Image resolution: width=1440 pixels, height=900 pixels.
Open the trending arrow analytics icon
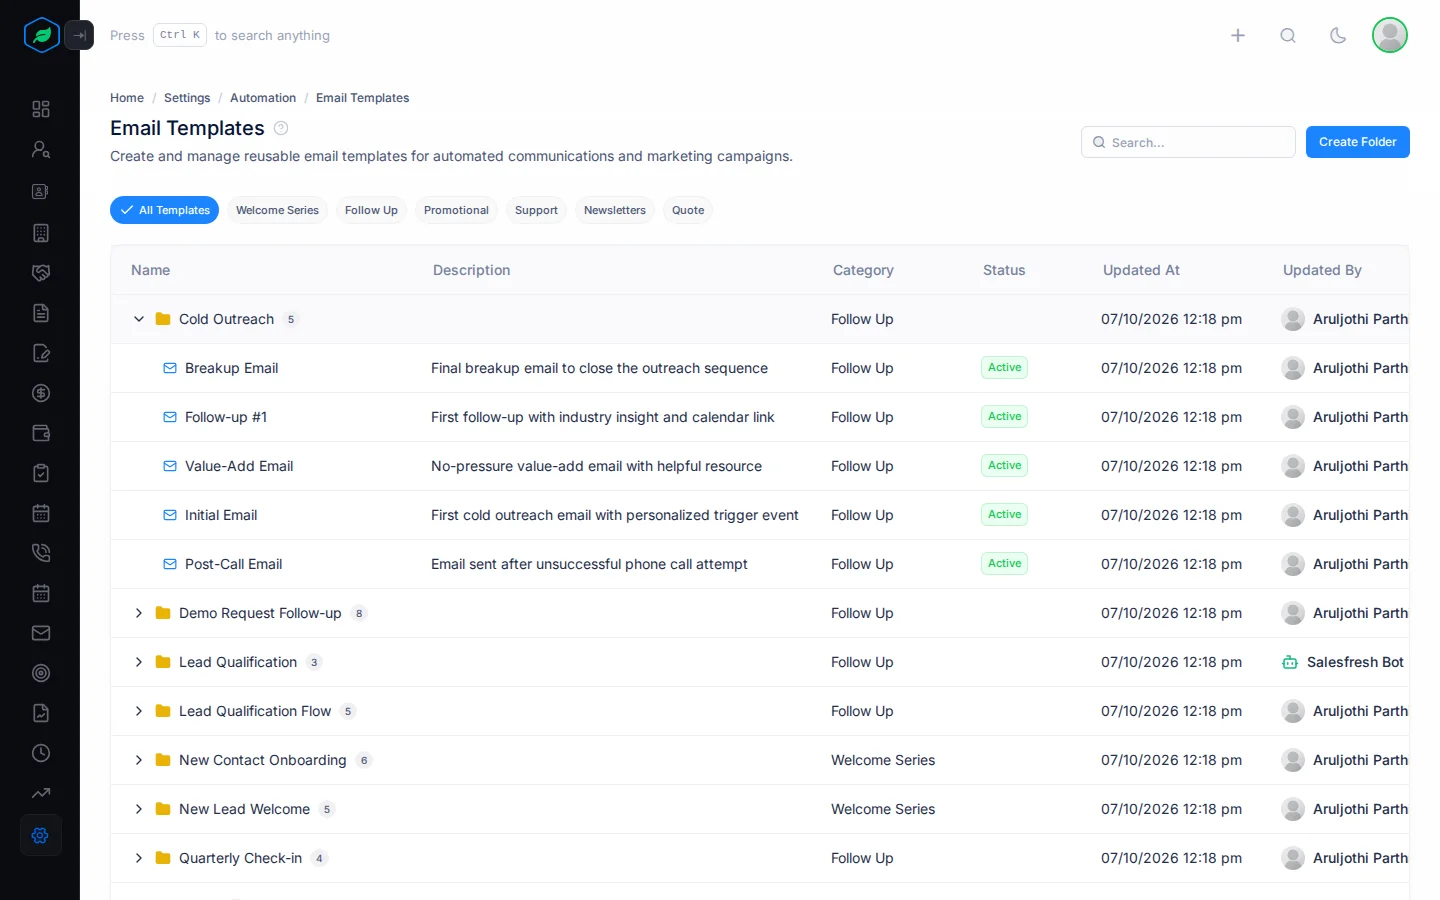[41, 793]
